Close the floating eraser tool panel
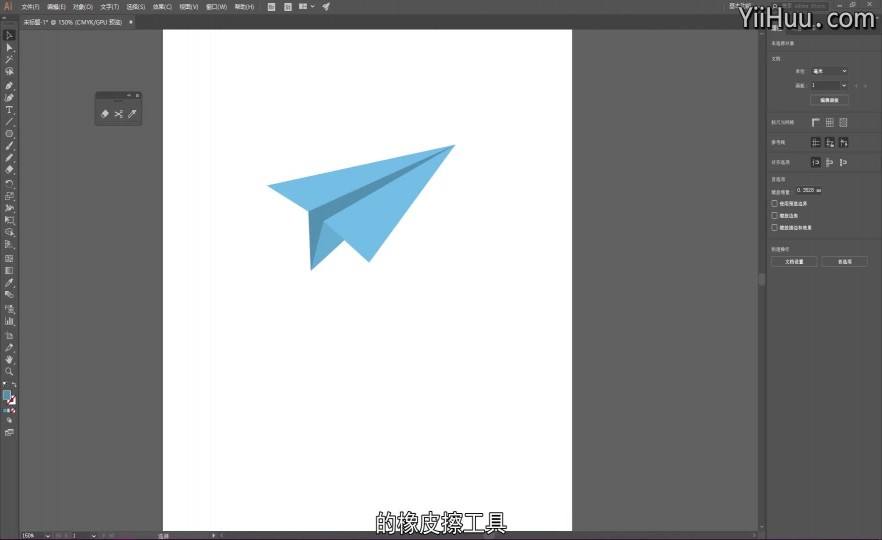This screenshot has width=882, height=540. coord(137,95)
